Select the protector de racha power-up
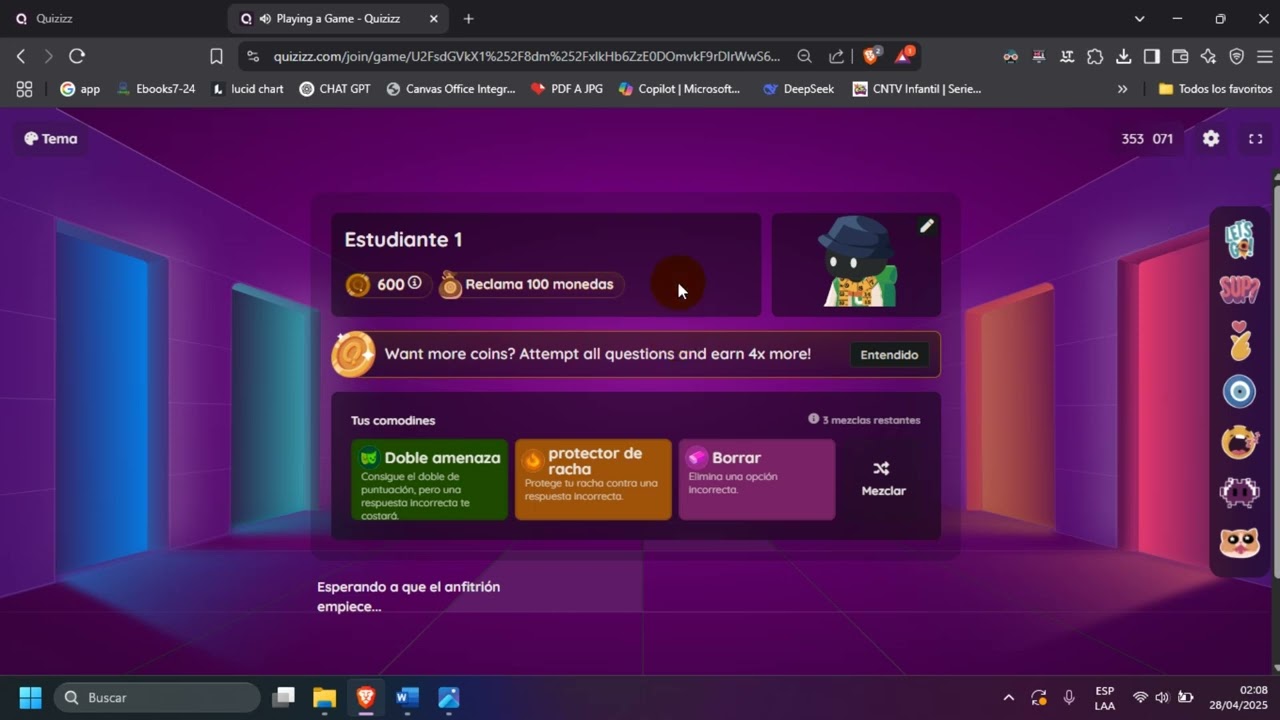Image resolution: width=1280 pixels, height=720 pixels. [593, 479]
